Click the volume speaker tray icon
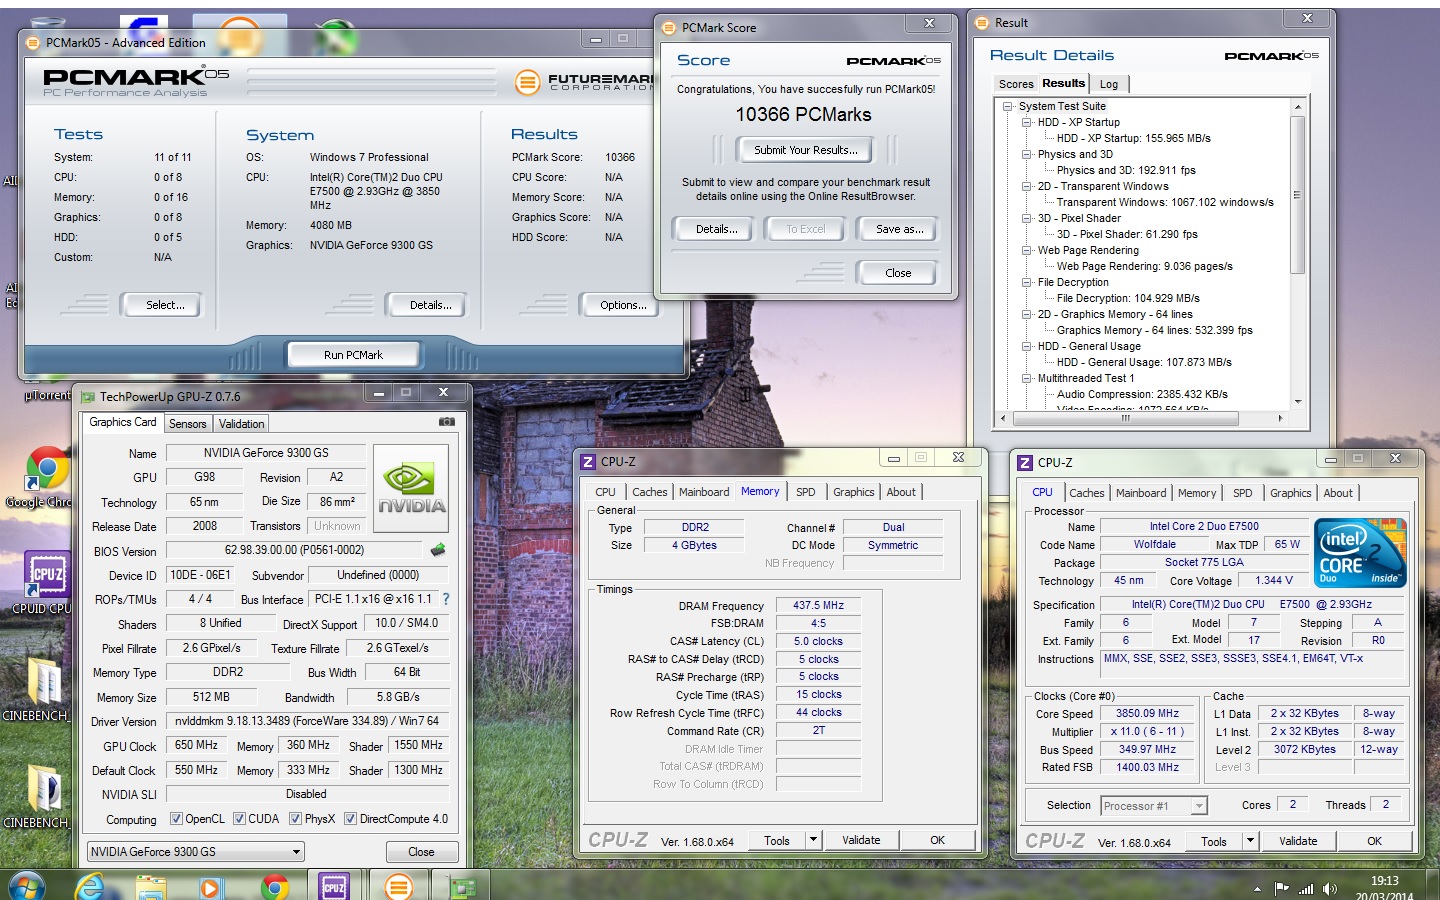The width and height of the screenshot is (1440, 900). (x=1330, y=888)
